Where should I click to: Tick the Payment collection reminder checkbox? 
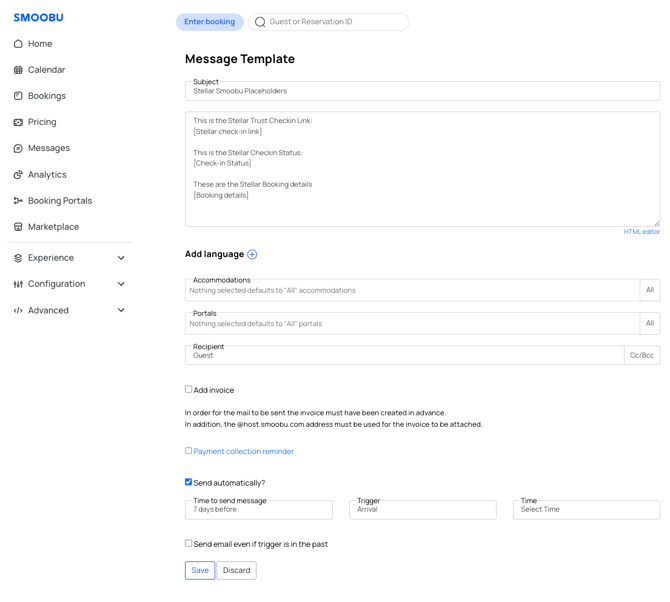(188, 451)
